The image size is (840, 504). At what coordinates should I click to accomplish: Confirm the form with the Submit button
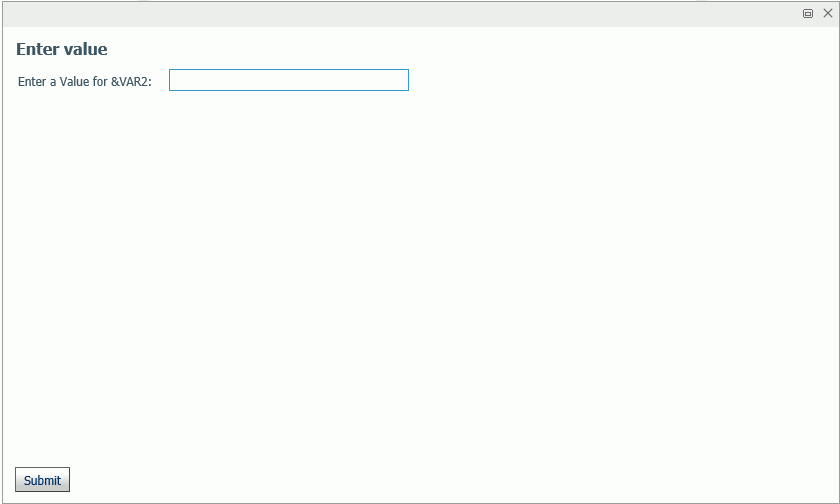42,479
